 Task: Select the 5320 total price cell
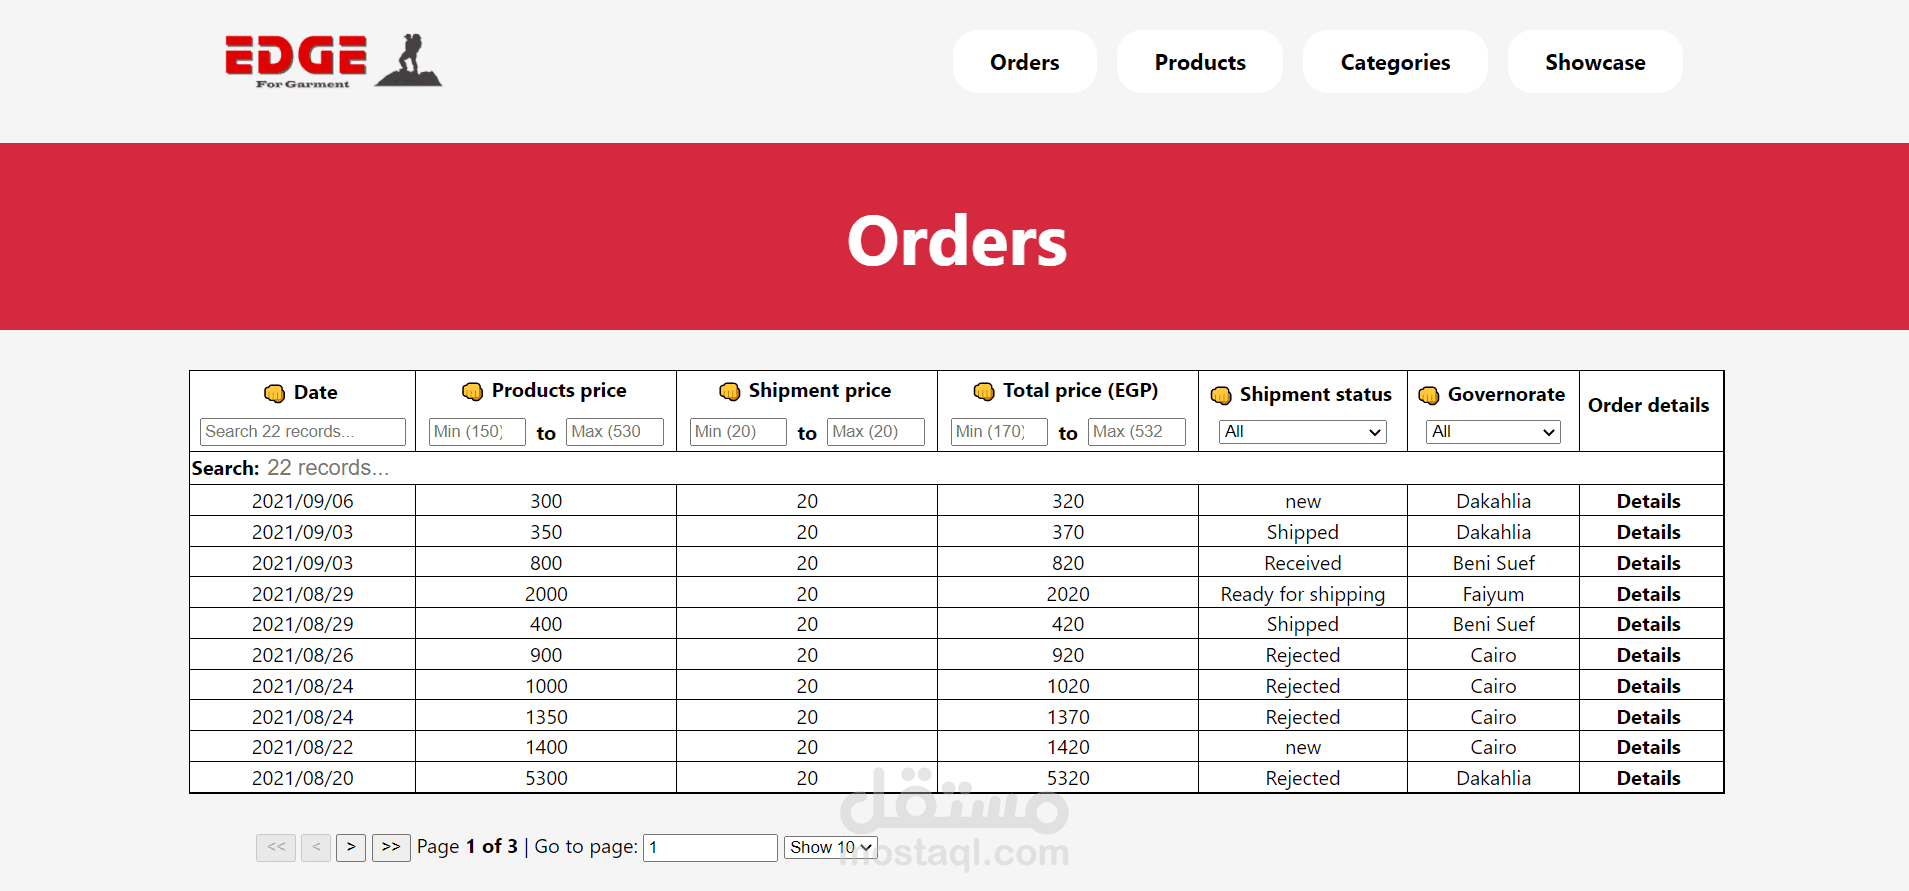(x=1068, y=778)
